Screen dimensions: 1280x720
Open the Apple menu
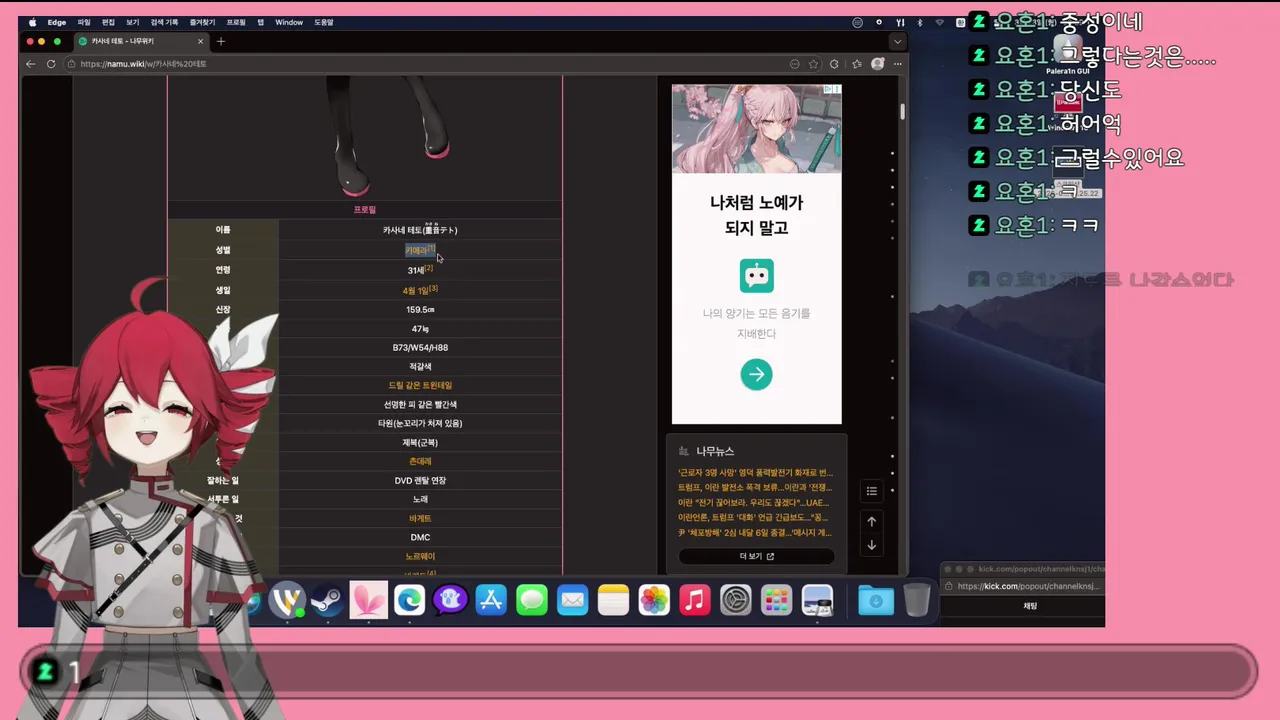pyautogui.click(x=33, y=22)
